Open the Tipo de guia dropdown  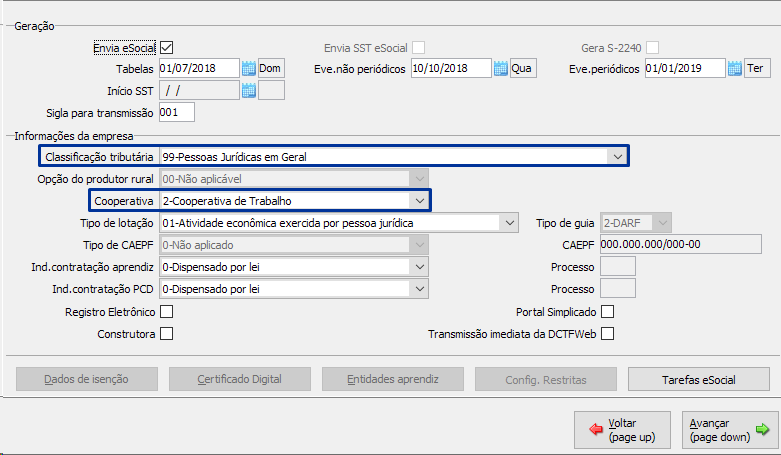[662, 223]
